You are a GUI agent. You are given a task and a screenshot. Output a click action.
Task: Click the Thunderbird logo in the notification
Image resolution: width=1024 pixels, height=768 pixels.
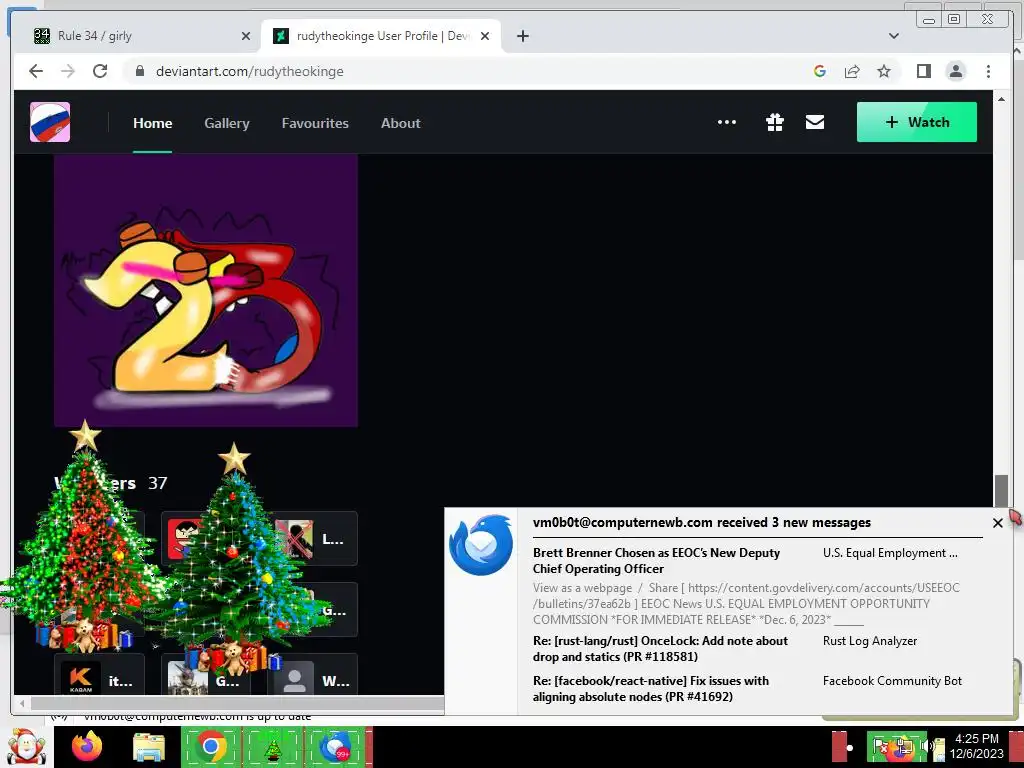coord(481,545)
